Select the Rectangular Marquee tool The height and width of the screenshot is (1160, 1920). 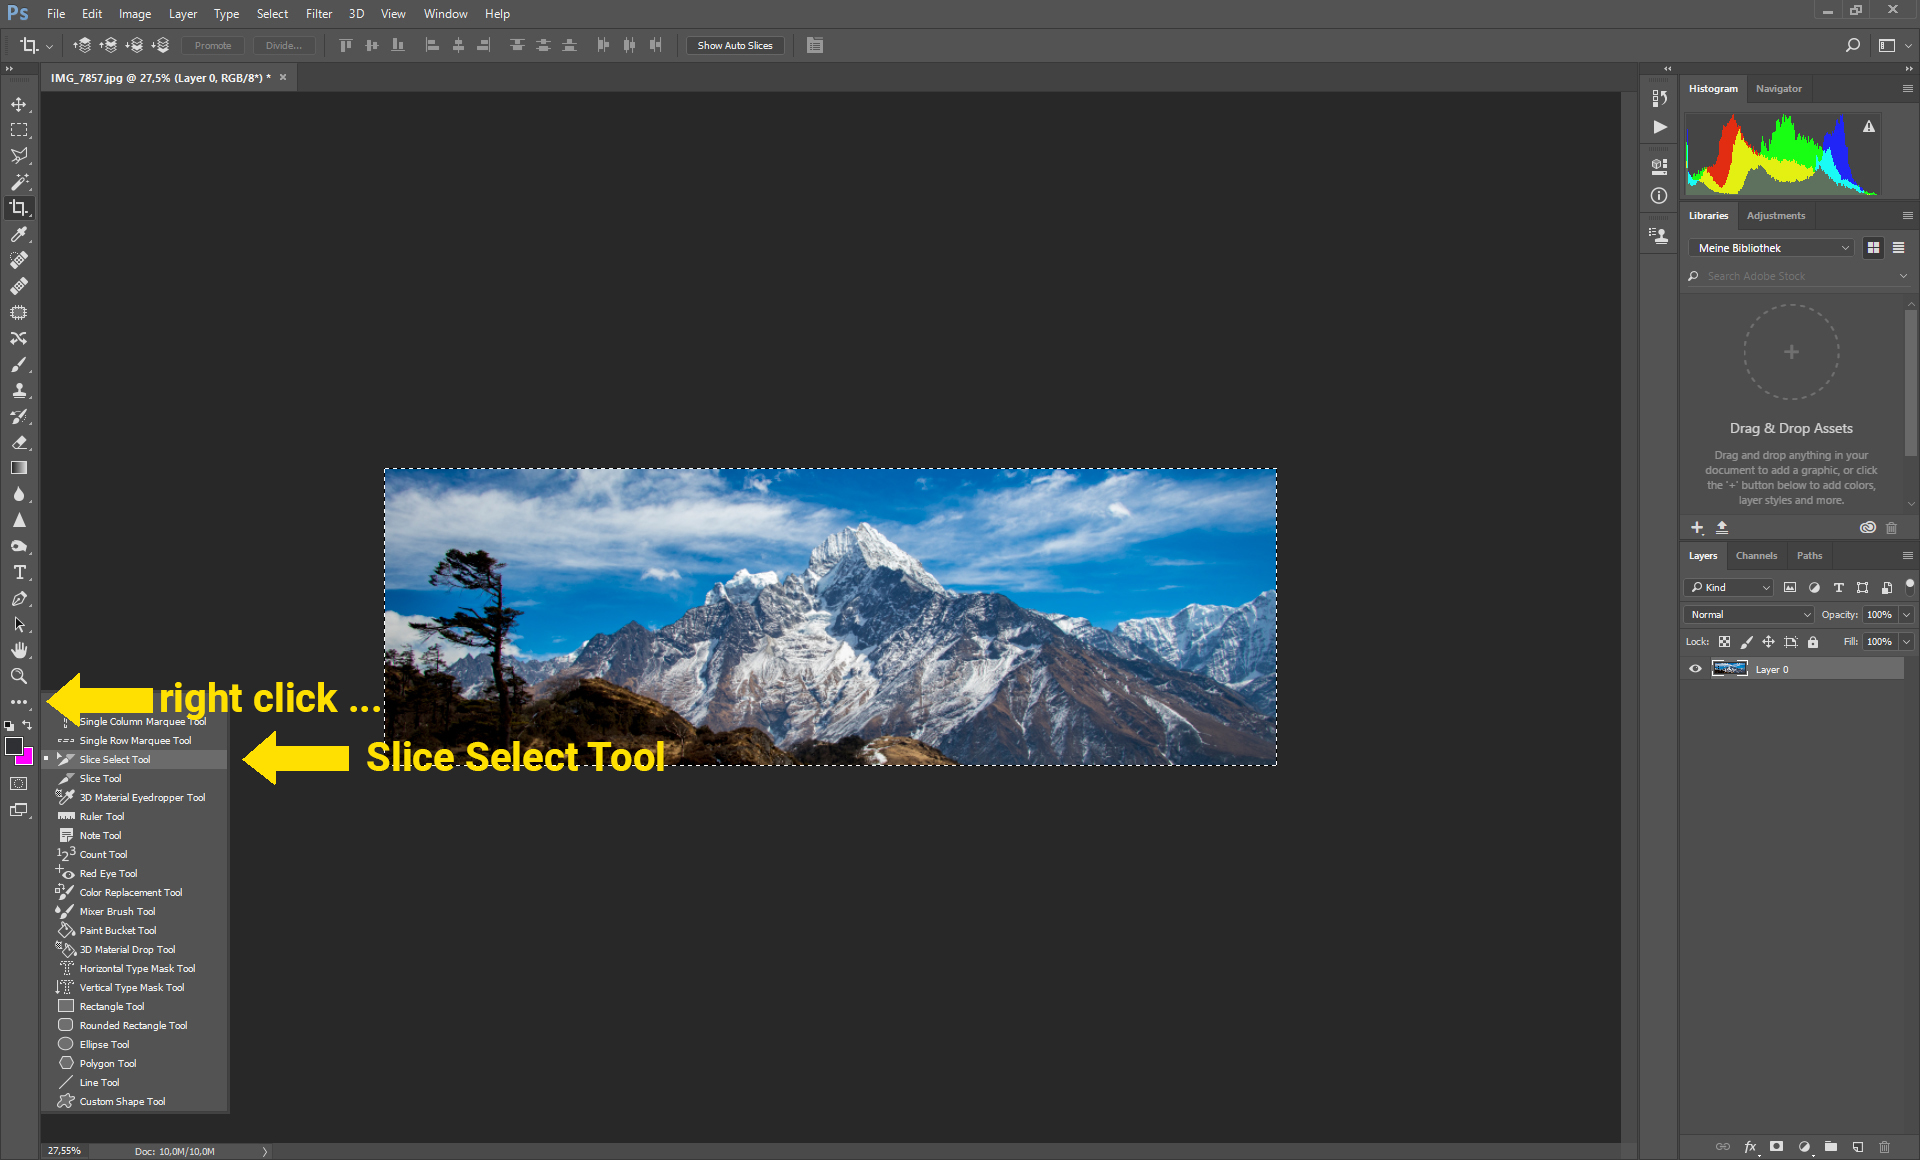[19, 130]
